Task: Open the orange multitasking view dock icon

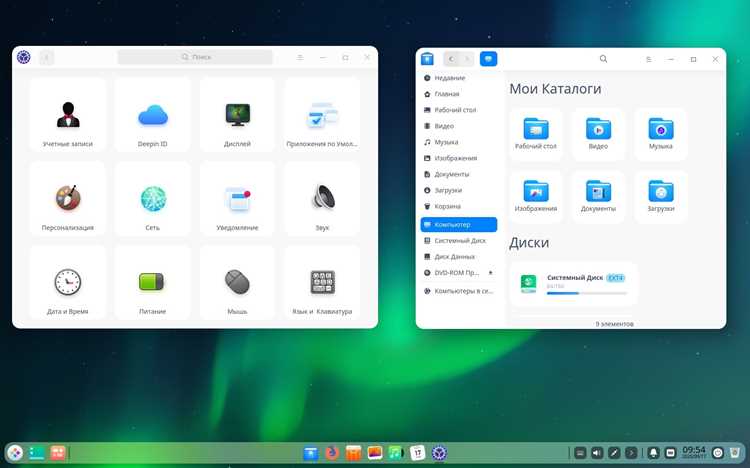Action: click(x=57, y=452)
